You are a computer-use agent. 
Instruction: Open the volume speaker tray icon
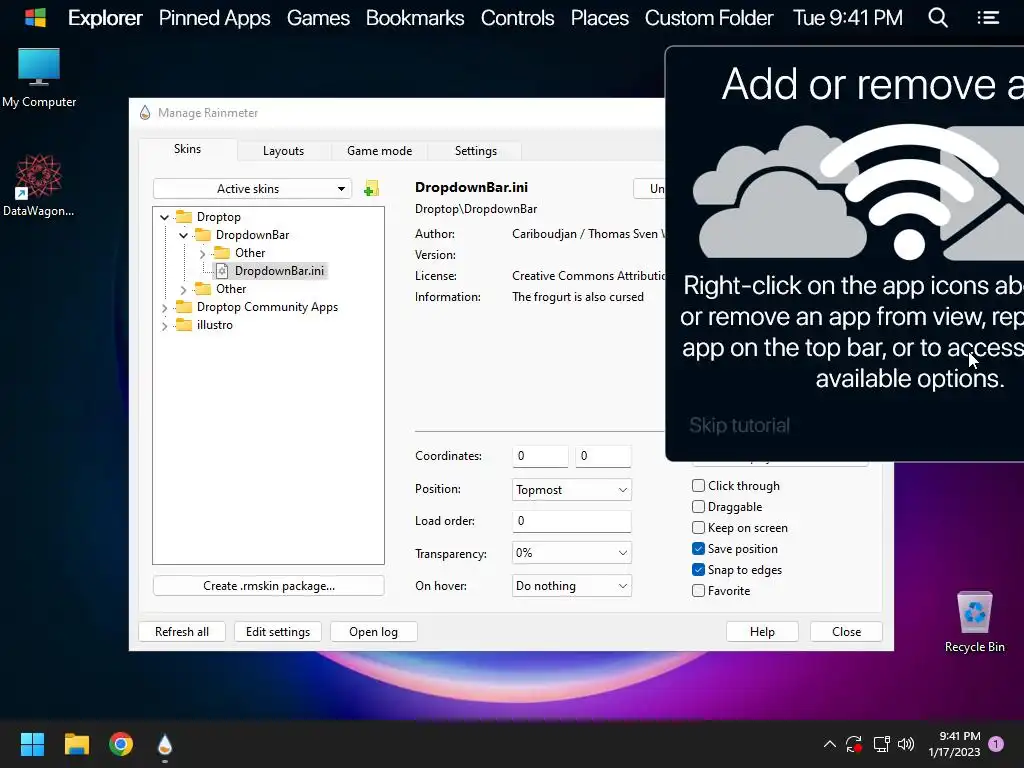[906, 744]
